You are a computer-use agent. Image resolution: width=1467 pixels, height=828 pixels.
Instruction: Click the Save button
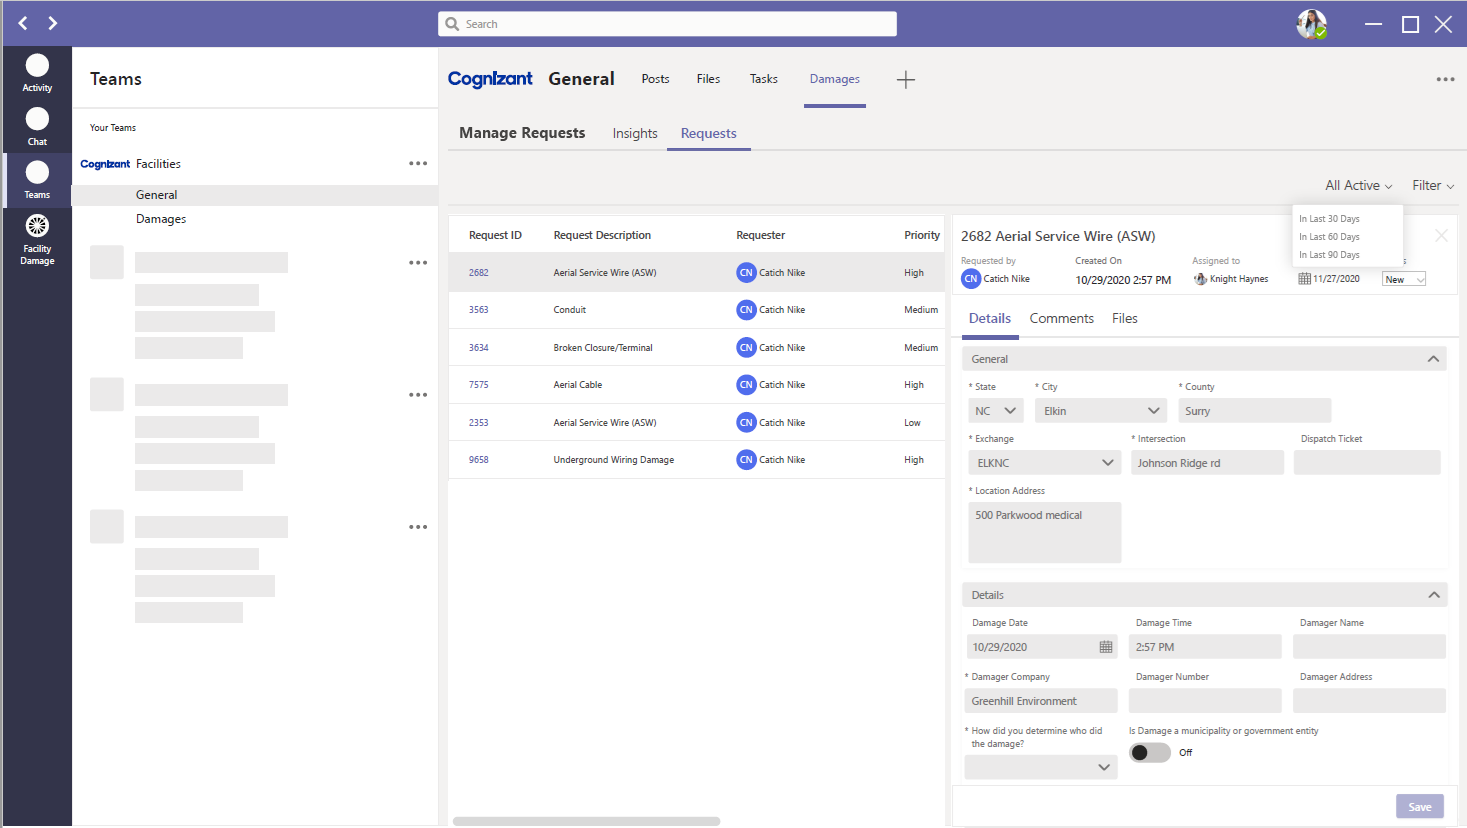[x=1419, y=806]
